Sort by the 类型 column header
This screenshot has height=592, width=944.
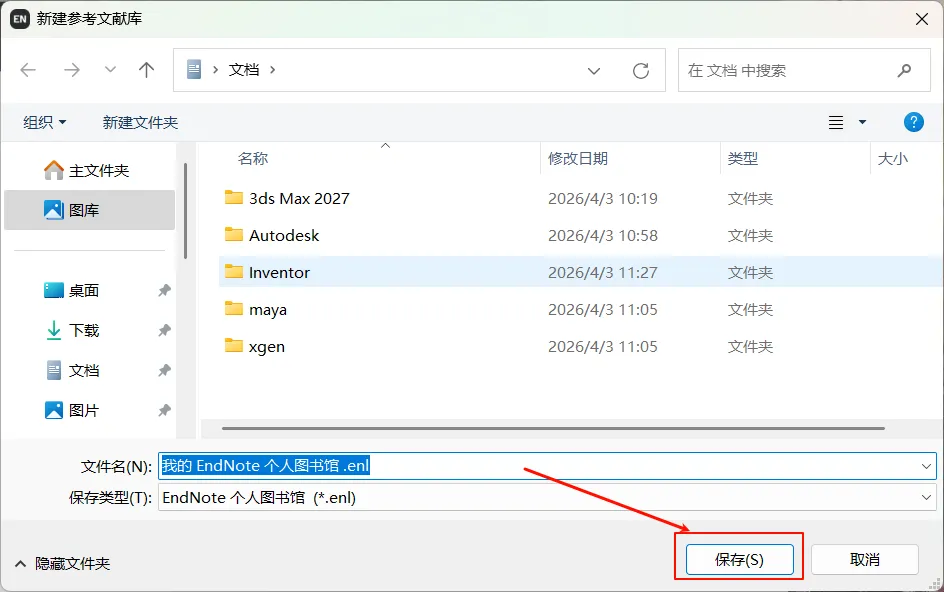pyautogui.click(x=743, y=158)
